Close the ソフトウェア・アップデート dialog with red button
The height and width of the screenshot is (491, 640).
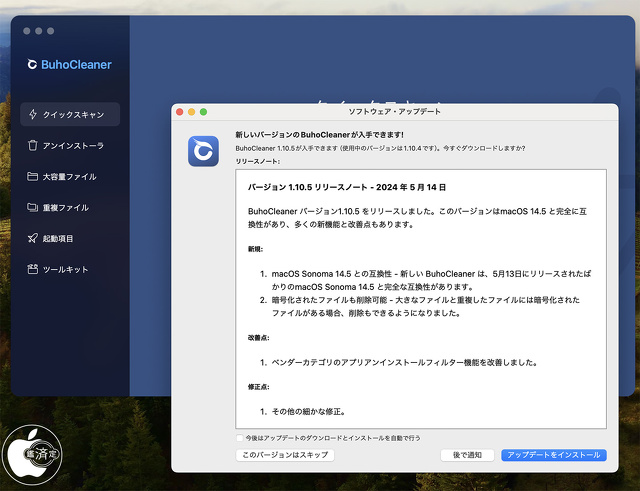179,112
